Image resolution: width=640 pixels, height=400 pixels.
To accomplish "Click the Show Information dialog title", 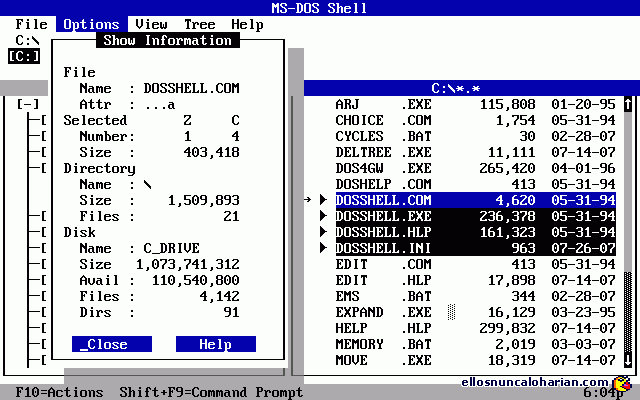I will tap(168, 40).
